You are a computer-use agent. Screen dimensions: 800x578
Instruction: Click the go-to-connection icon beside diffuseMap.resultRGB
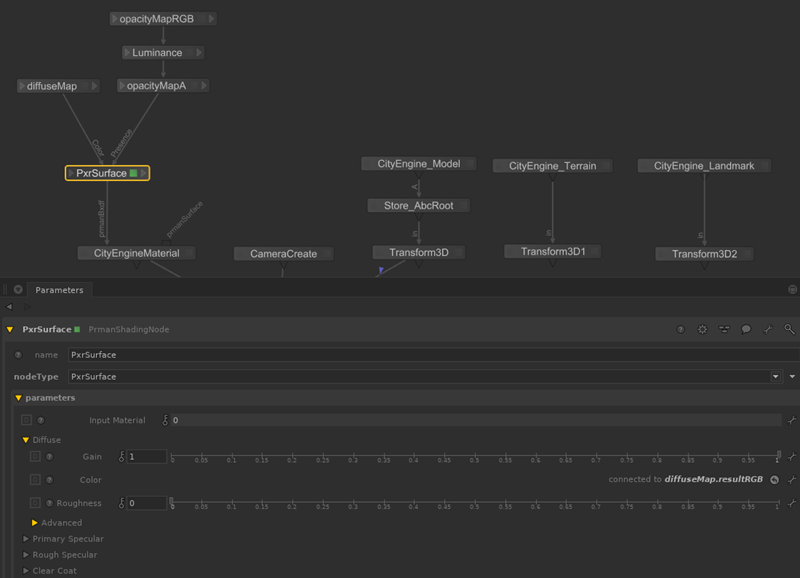[774, 480]
